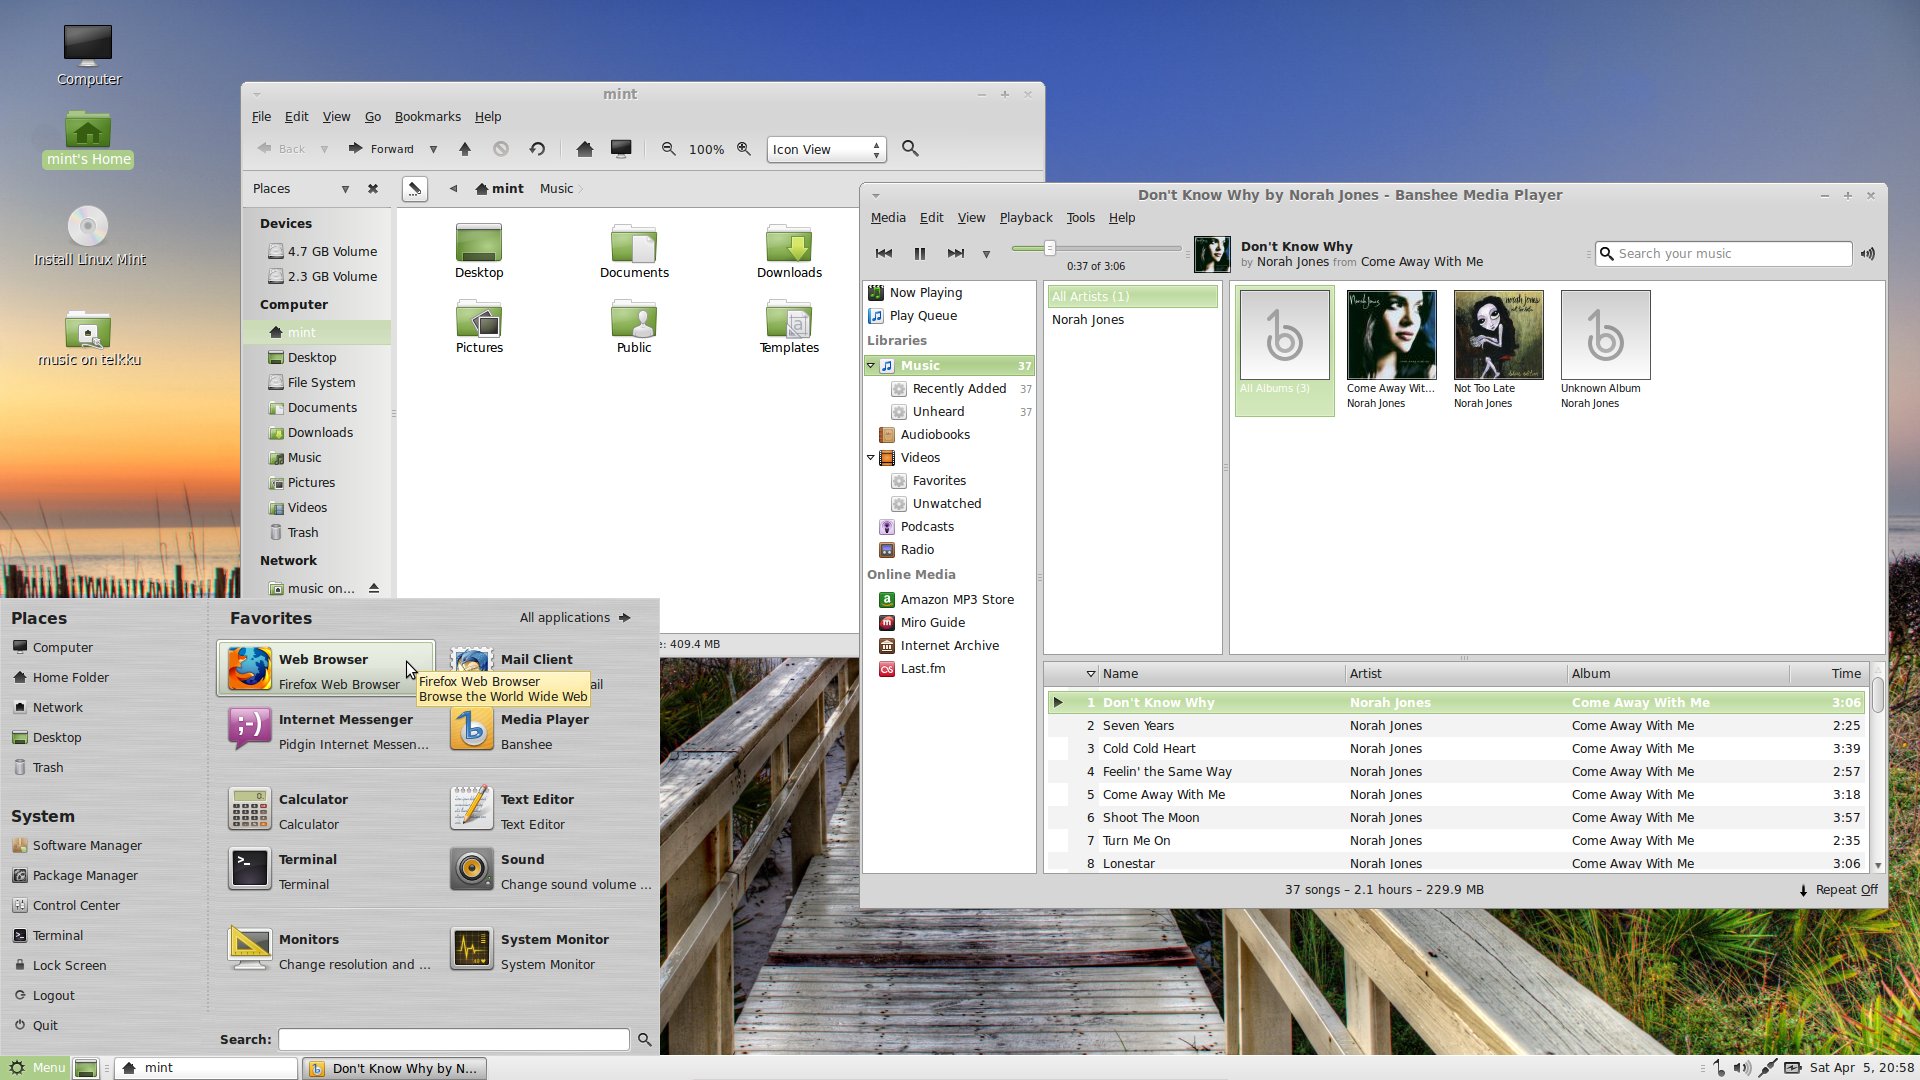1920x1080 pixels.
Task: Open Radio source
Action: 917,550
